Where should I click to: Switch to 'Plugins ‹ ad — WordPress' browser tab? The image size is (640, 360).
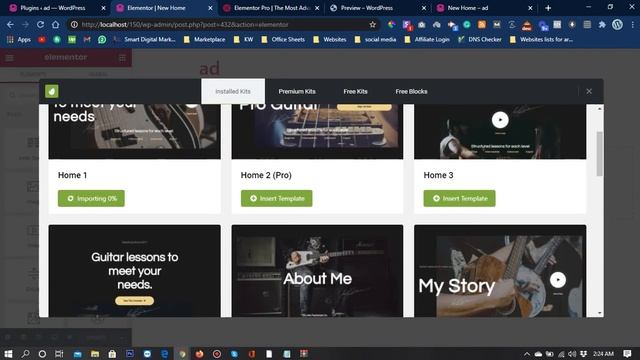[x=52, y=8]
